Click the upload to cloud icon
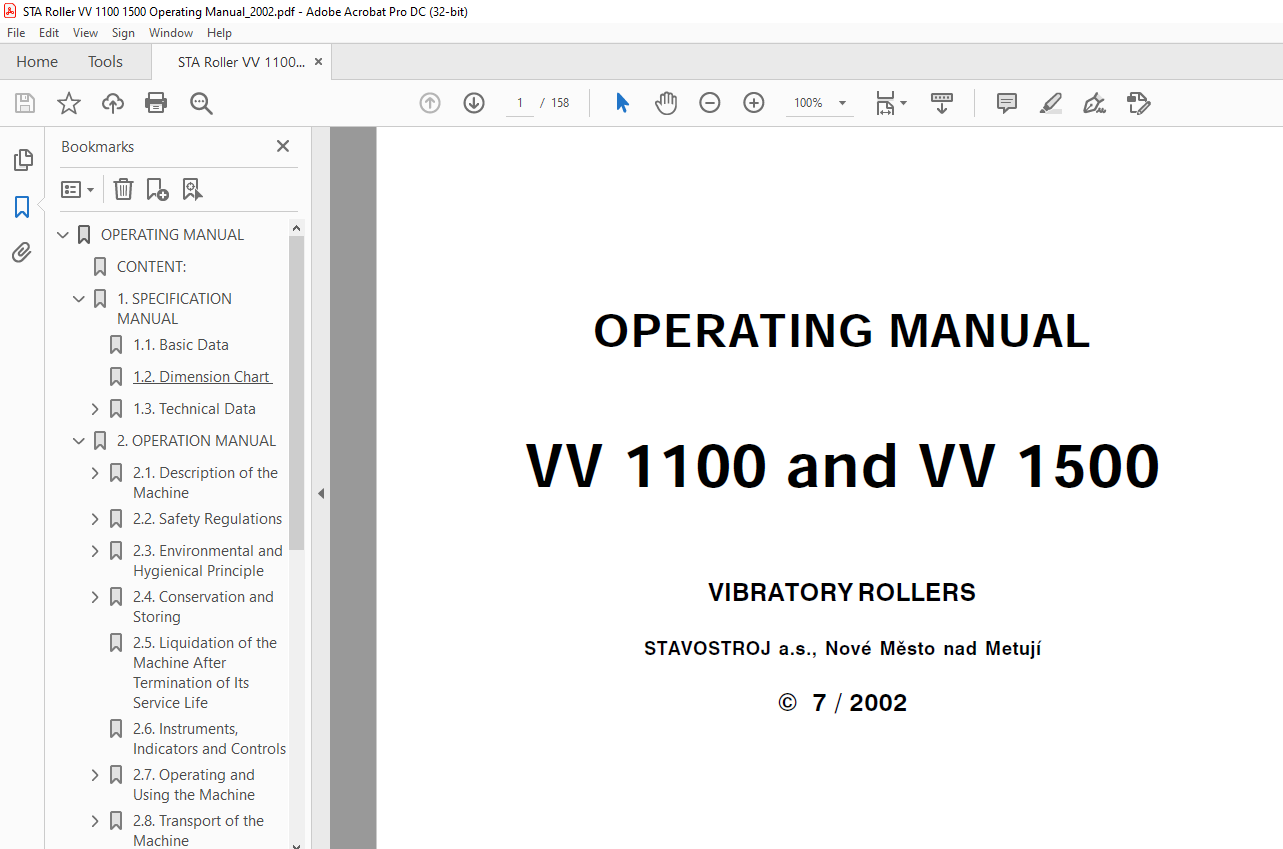The image size is (1283, 849). pyautogui.click(x=113, y=103)
